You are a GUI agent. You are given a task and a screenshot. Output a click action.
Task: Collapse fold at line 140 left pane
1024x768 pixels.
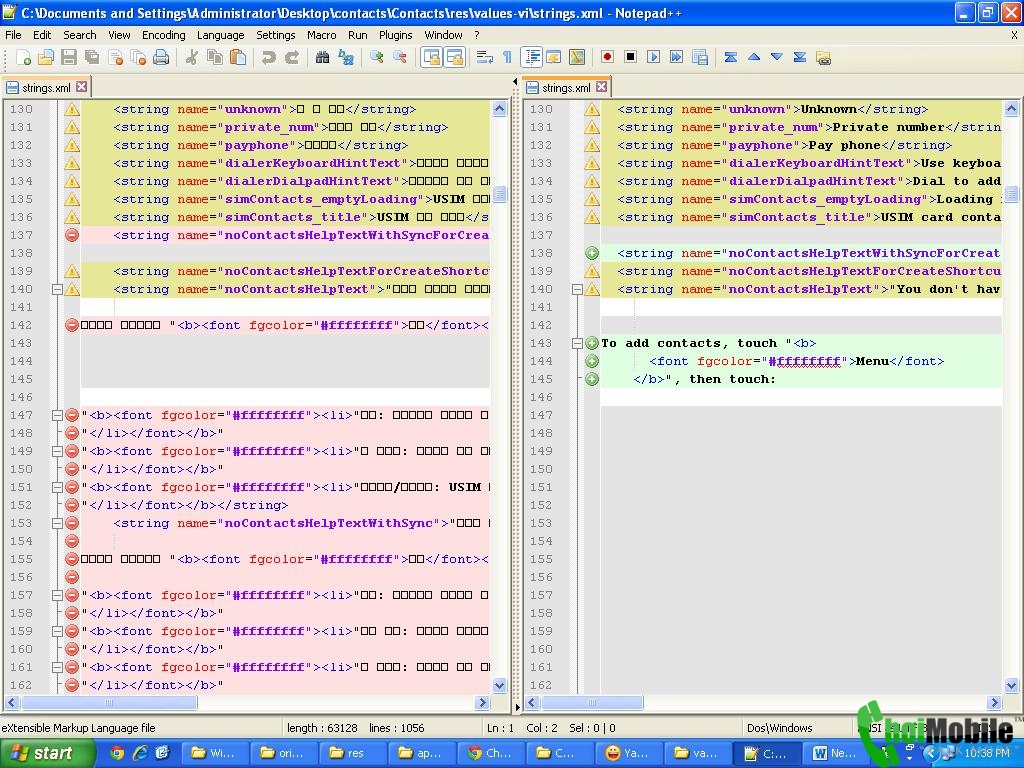coord(57,289)
